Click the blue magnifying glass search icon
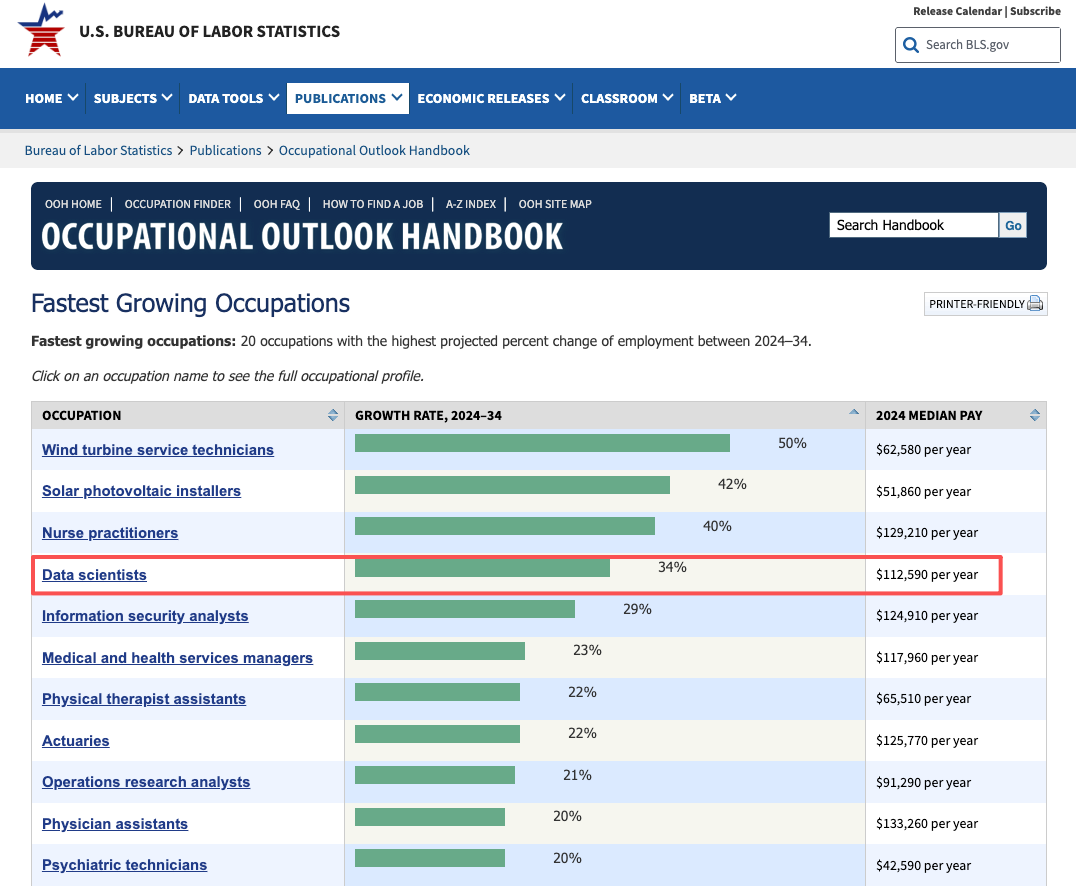Screen dimensions: 1076x886 (910, 45)
